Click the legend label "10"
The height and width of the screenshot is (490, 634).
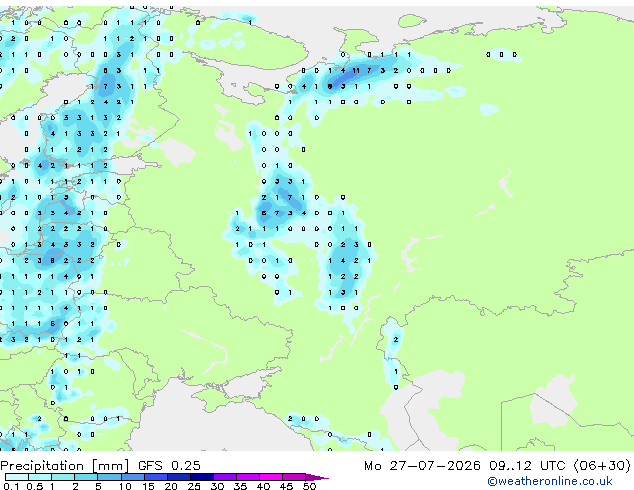tap(125, 486)
